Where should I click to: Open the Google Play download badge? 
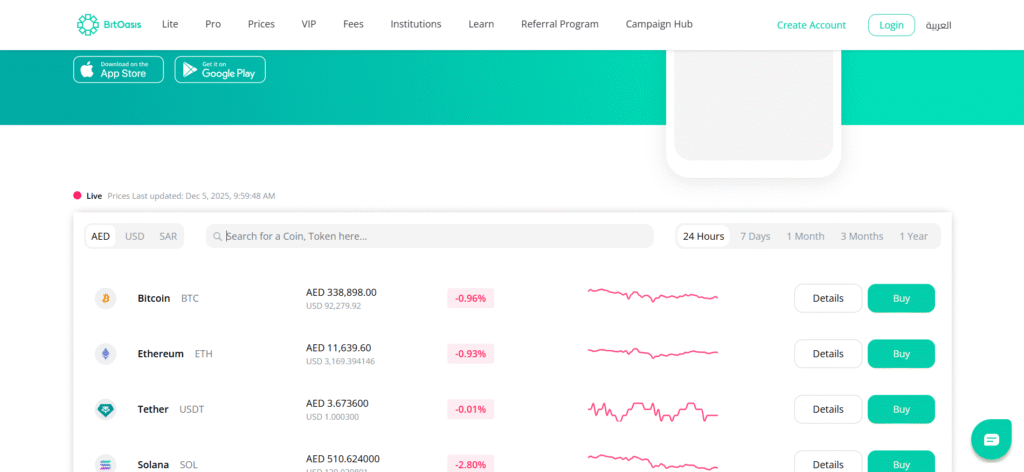coord(220,69)
